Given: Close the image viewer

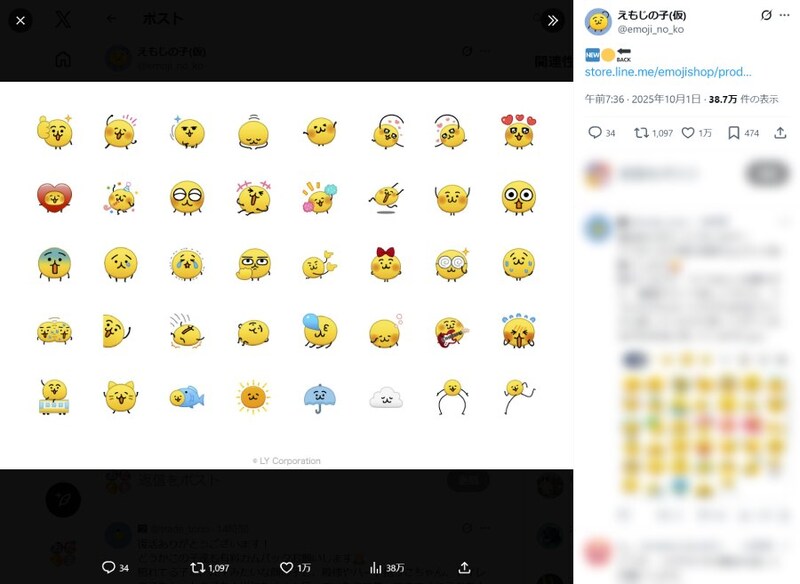Looking at the screenshot, I should tap(21, 21).
